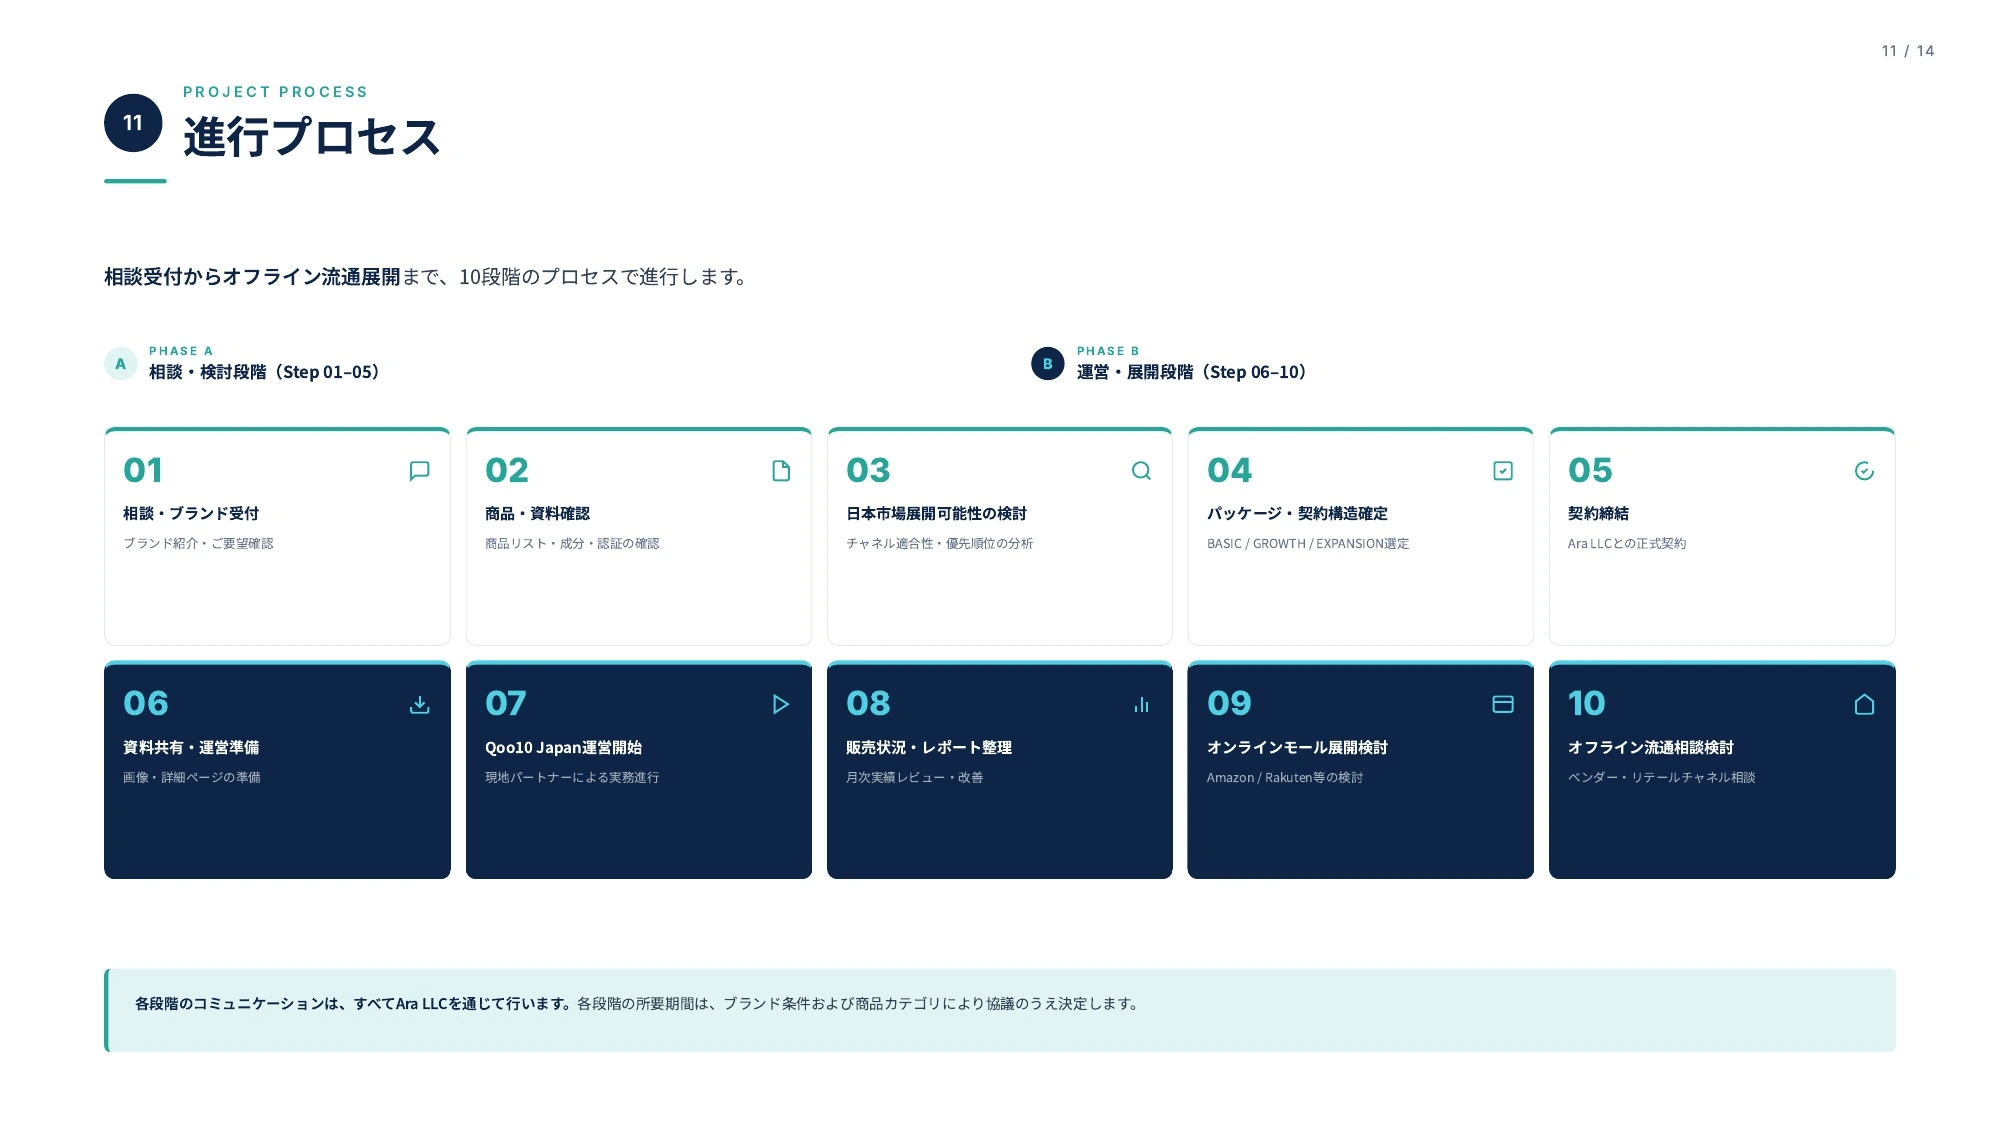Image resolution: width=2000 pixels, height=1125 pixels.
Task: Click the card icon in step 09
Action: (1503, 705)
